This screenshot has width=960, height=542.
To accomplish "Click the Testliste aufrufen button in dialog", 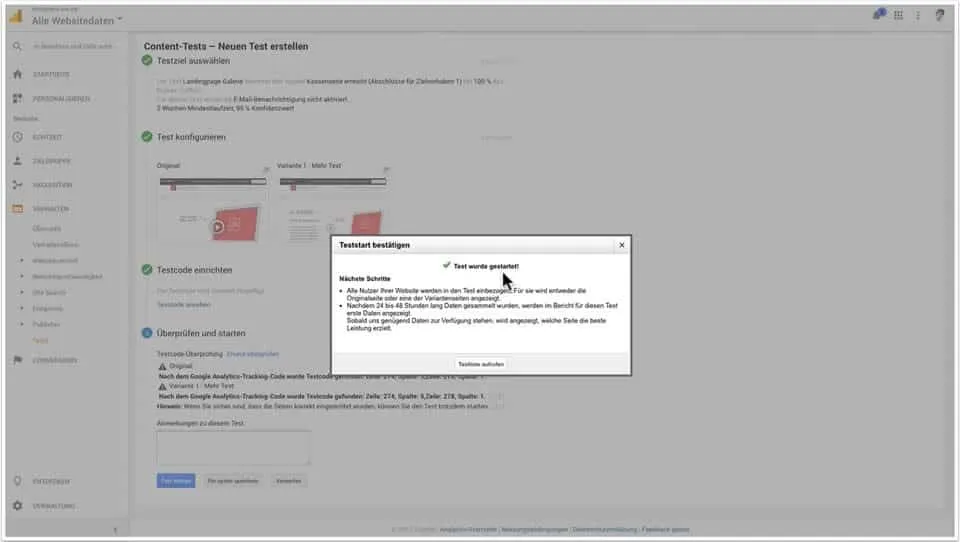I will click(x=481, y=364).
